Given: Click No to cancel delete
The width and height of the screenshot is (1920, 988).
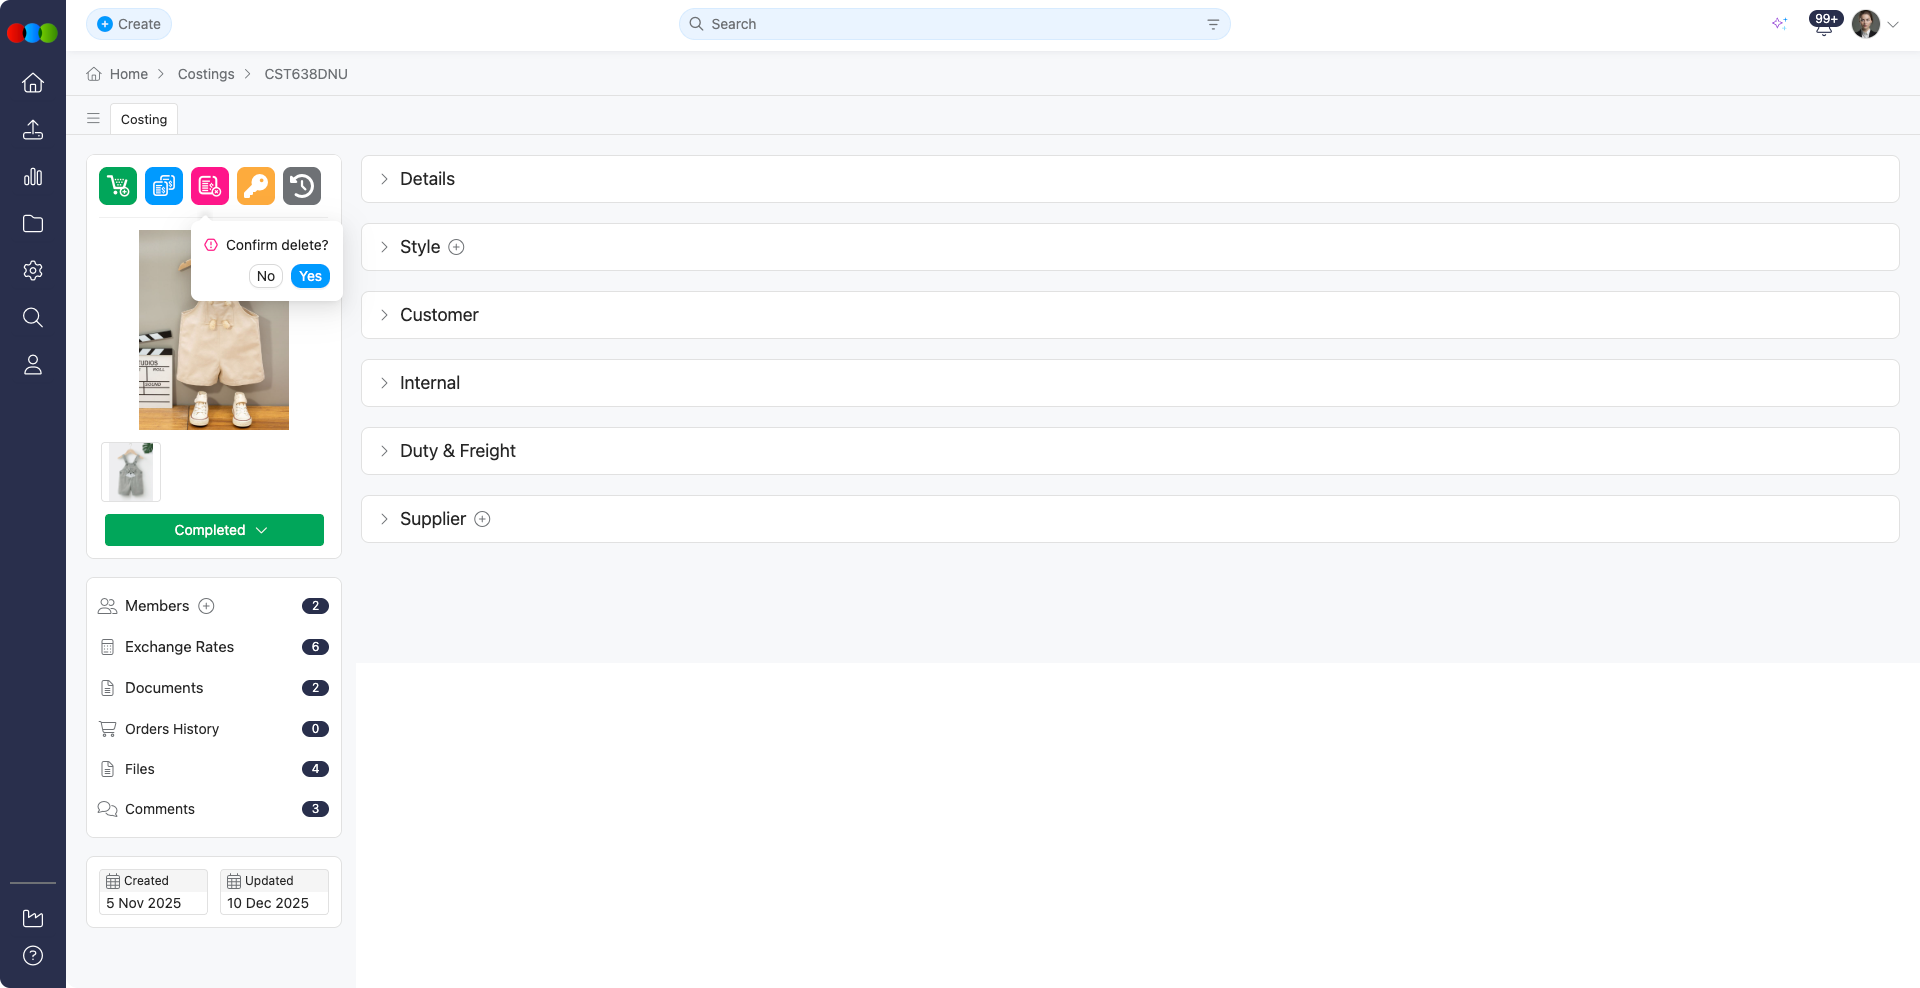Looking at the screenshot, I should 265,276.
